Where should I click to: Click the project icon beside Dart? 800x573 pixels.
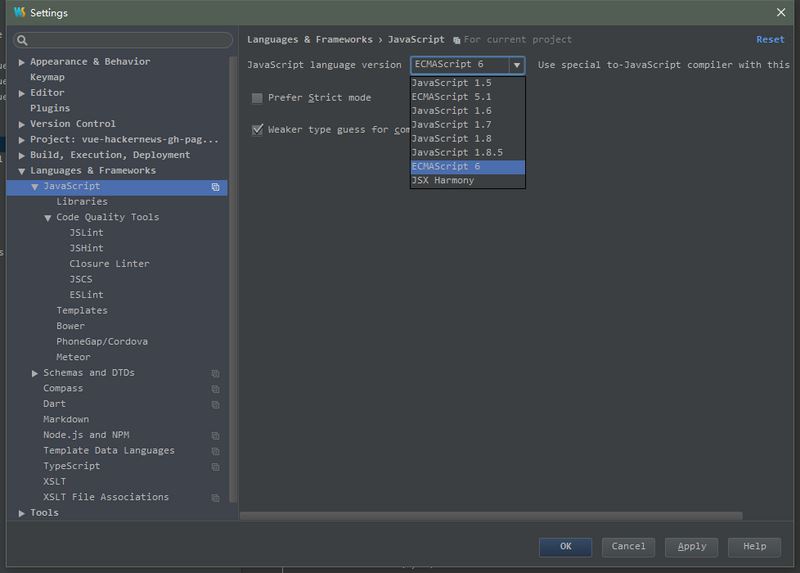click(x=215, y=405)
